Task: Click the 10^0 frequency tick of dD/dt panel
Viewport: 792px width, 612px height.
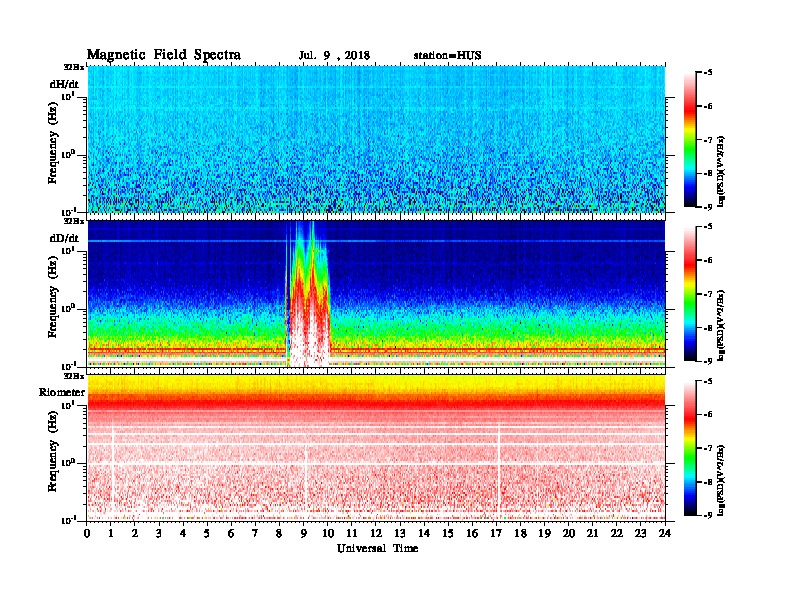Action: (68, 308)
